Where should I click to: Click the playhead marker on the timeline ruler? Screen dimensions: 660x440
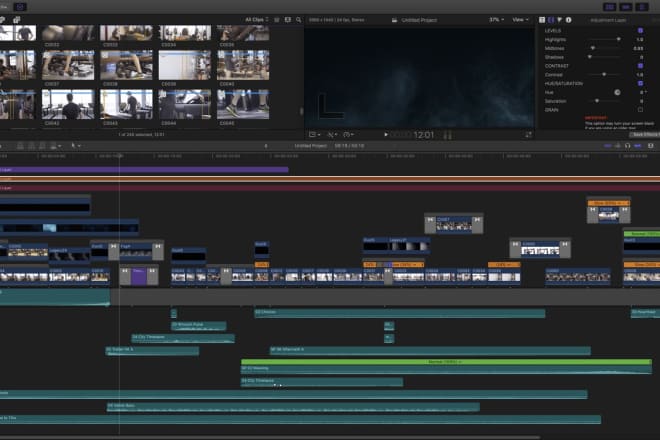(x=120, y=156)
